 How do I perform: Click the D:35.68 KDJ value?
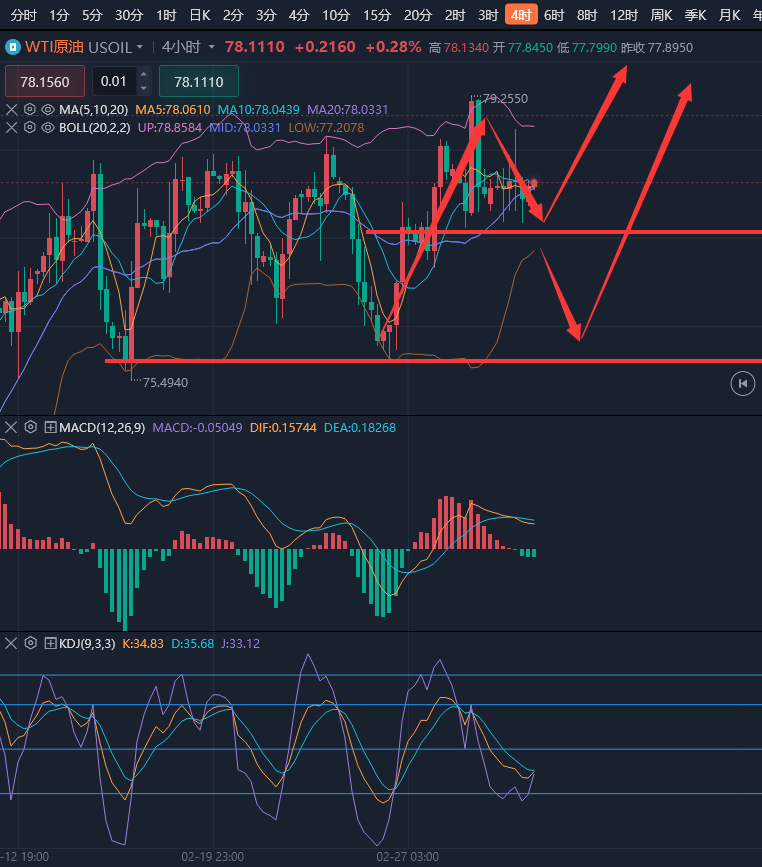192,644
